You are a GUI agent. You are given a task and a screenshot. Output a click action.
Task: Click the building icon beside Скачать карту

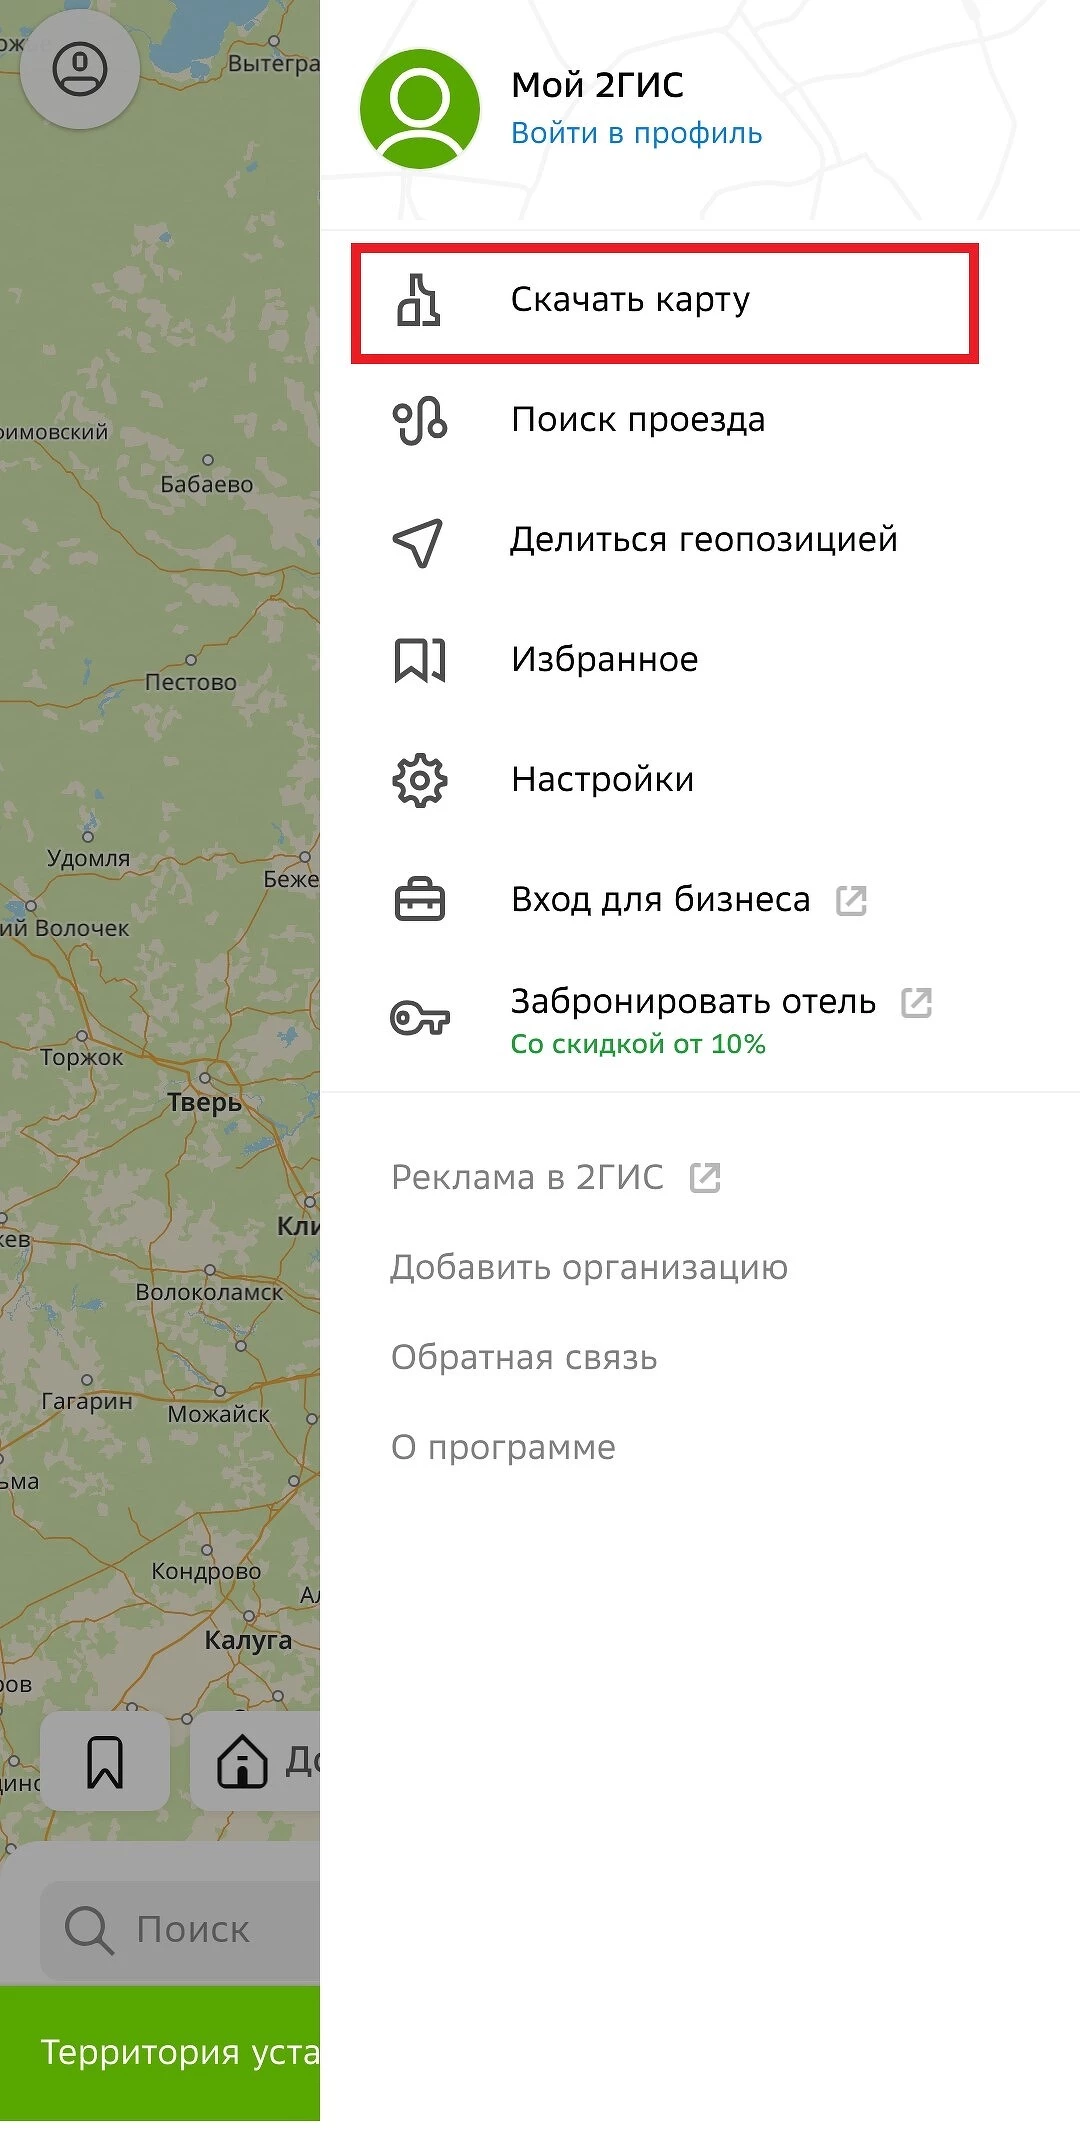pyautogui.click(x=419, y=300)
